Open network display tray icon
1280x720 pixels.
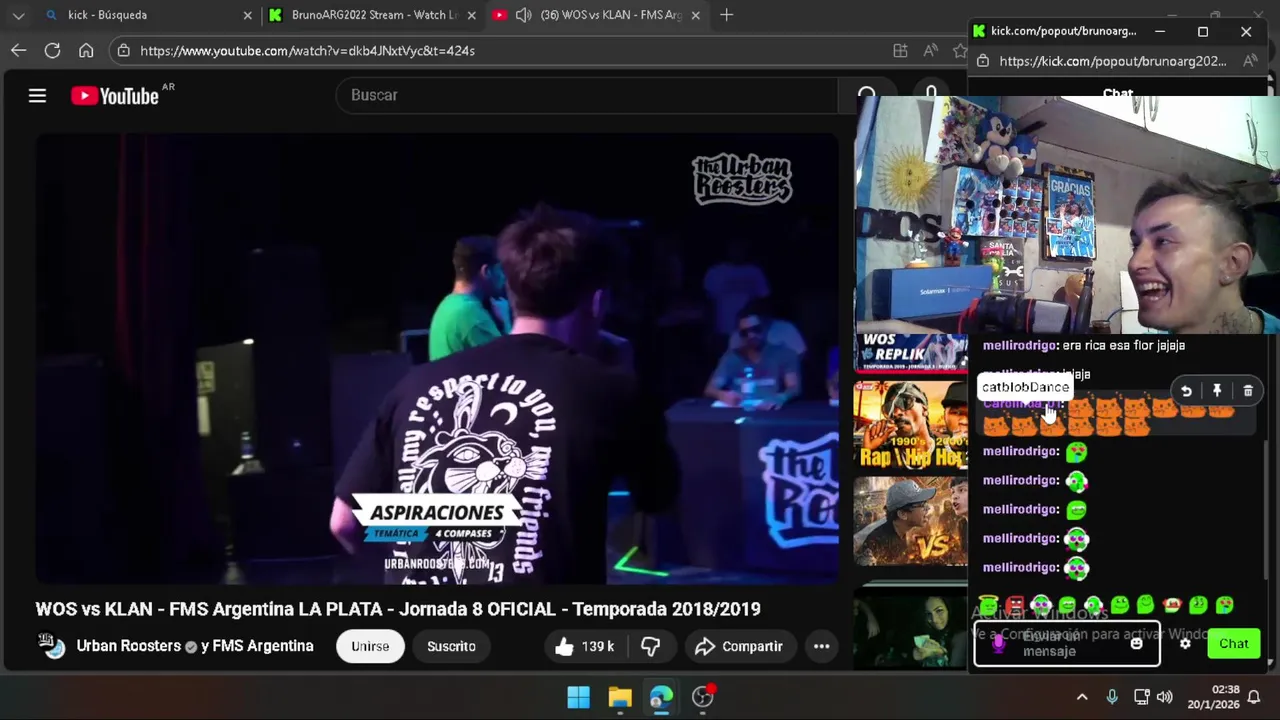coord(1141,697)
